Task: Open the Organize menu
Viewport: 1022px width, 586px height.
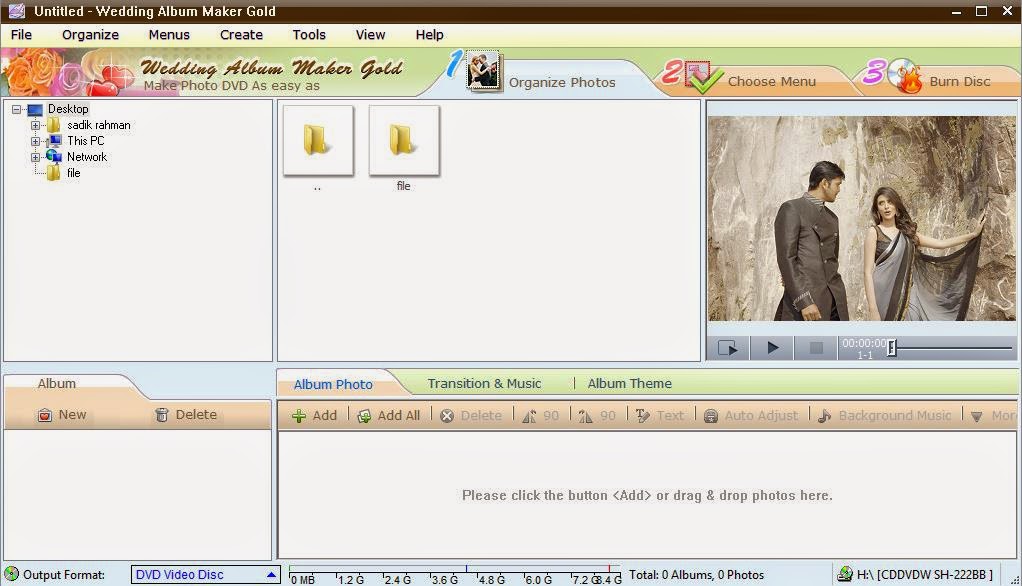Action: point(90,35)
